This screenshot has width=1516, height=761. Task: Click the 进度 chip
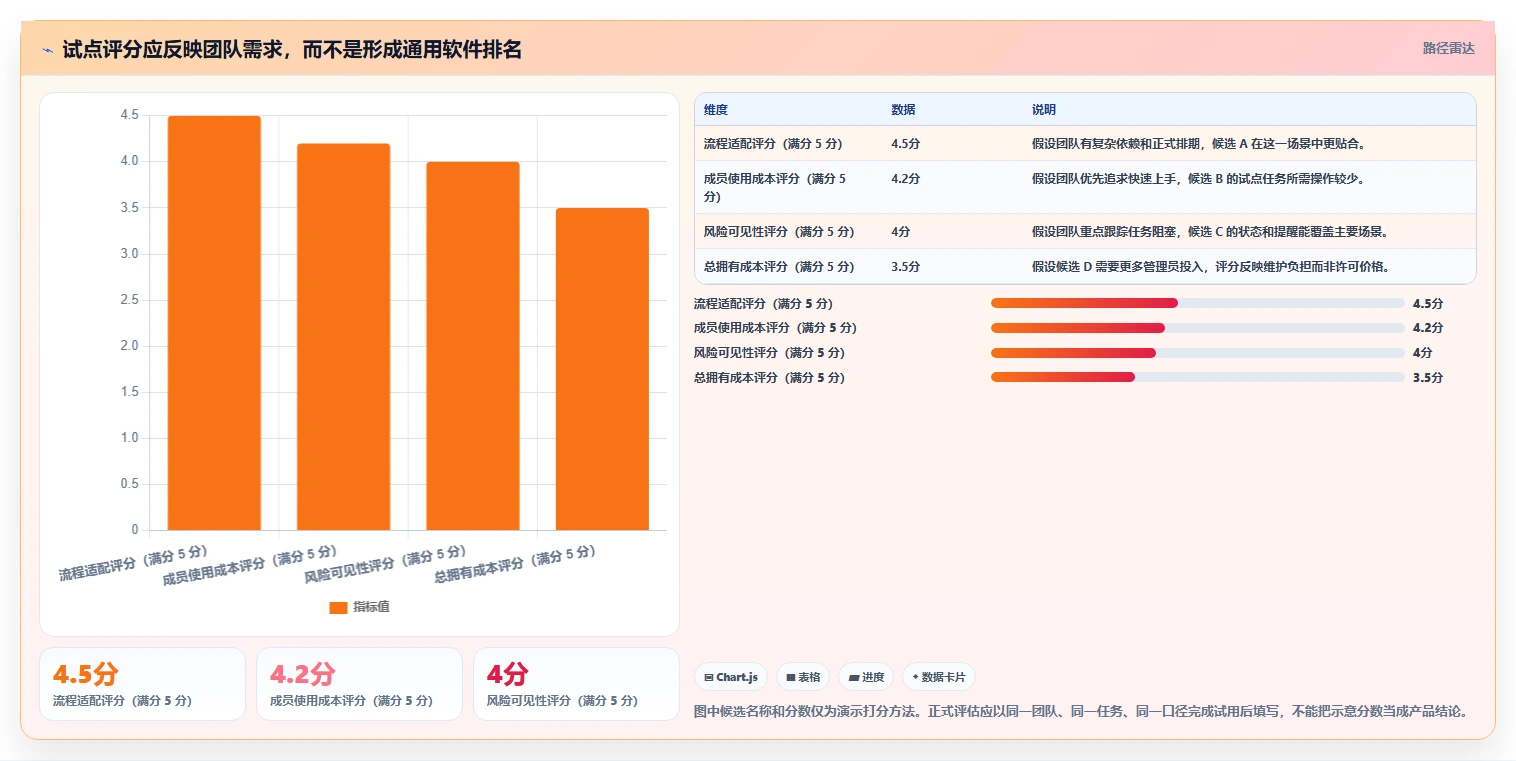click(x=866, y=677)
